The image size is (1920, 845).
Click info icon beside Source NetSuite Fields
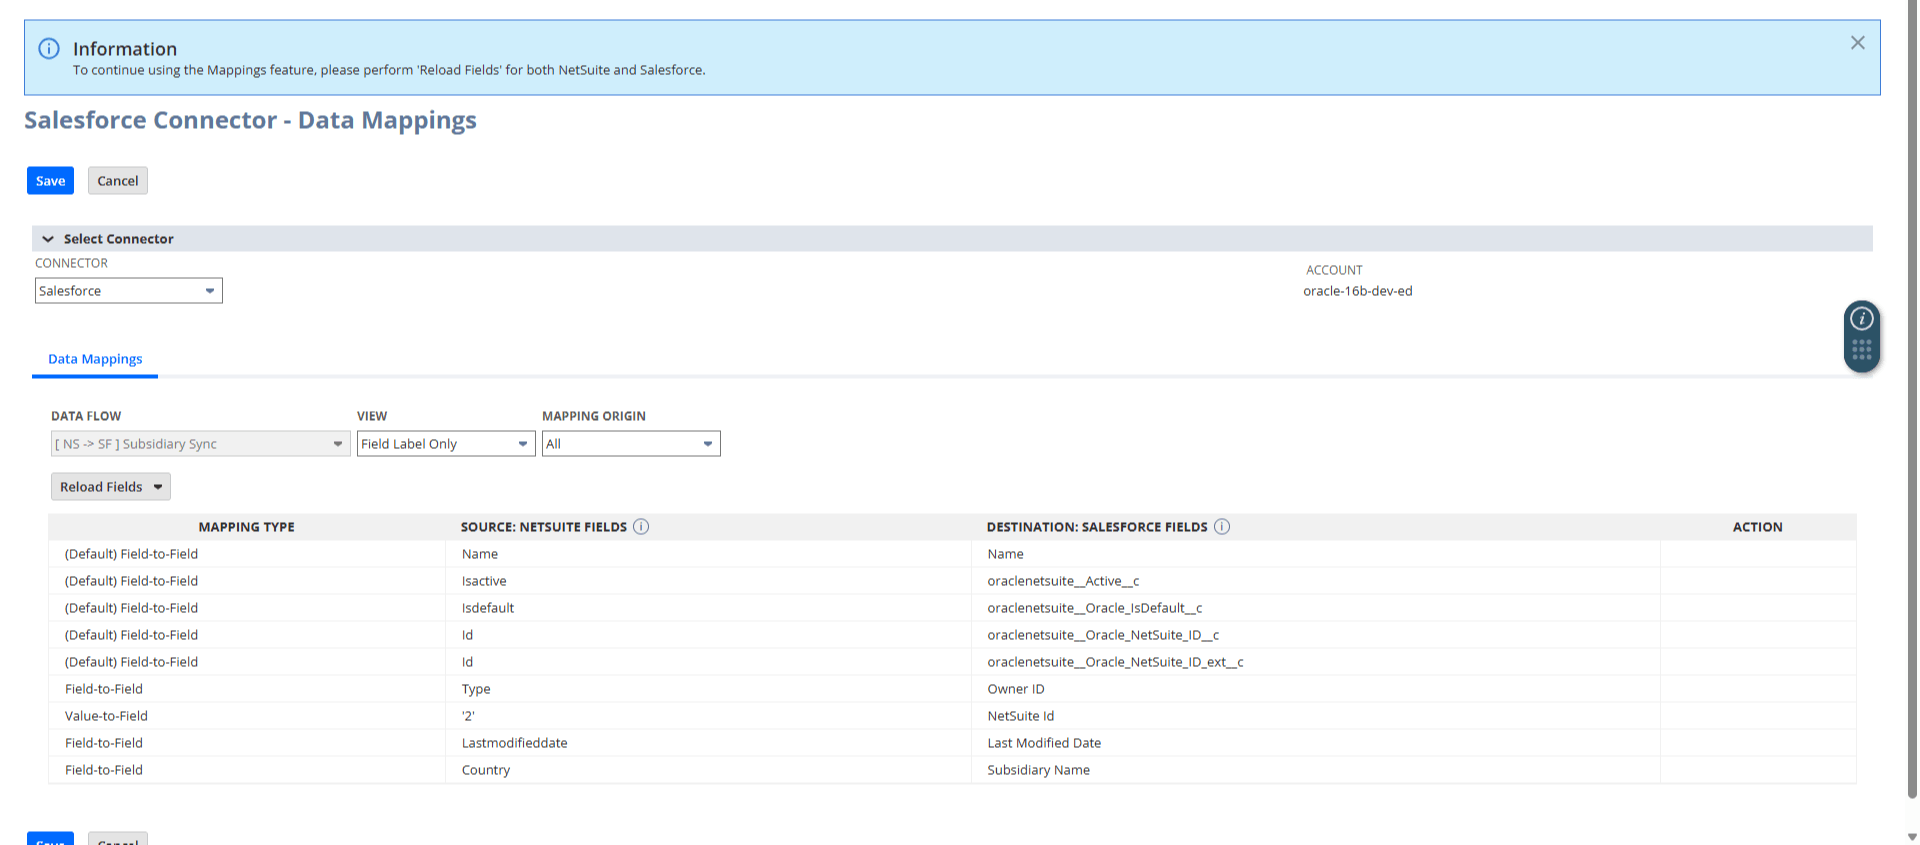tap(641, 527)
